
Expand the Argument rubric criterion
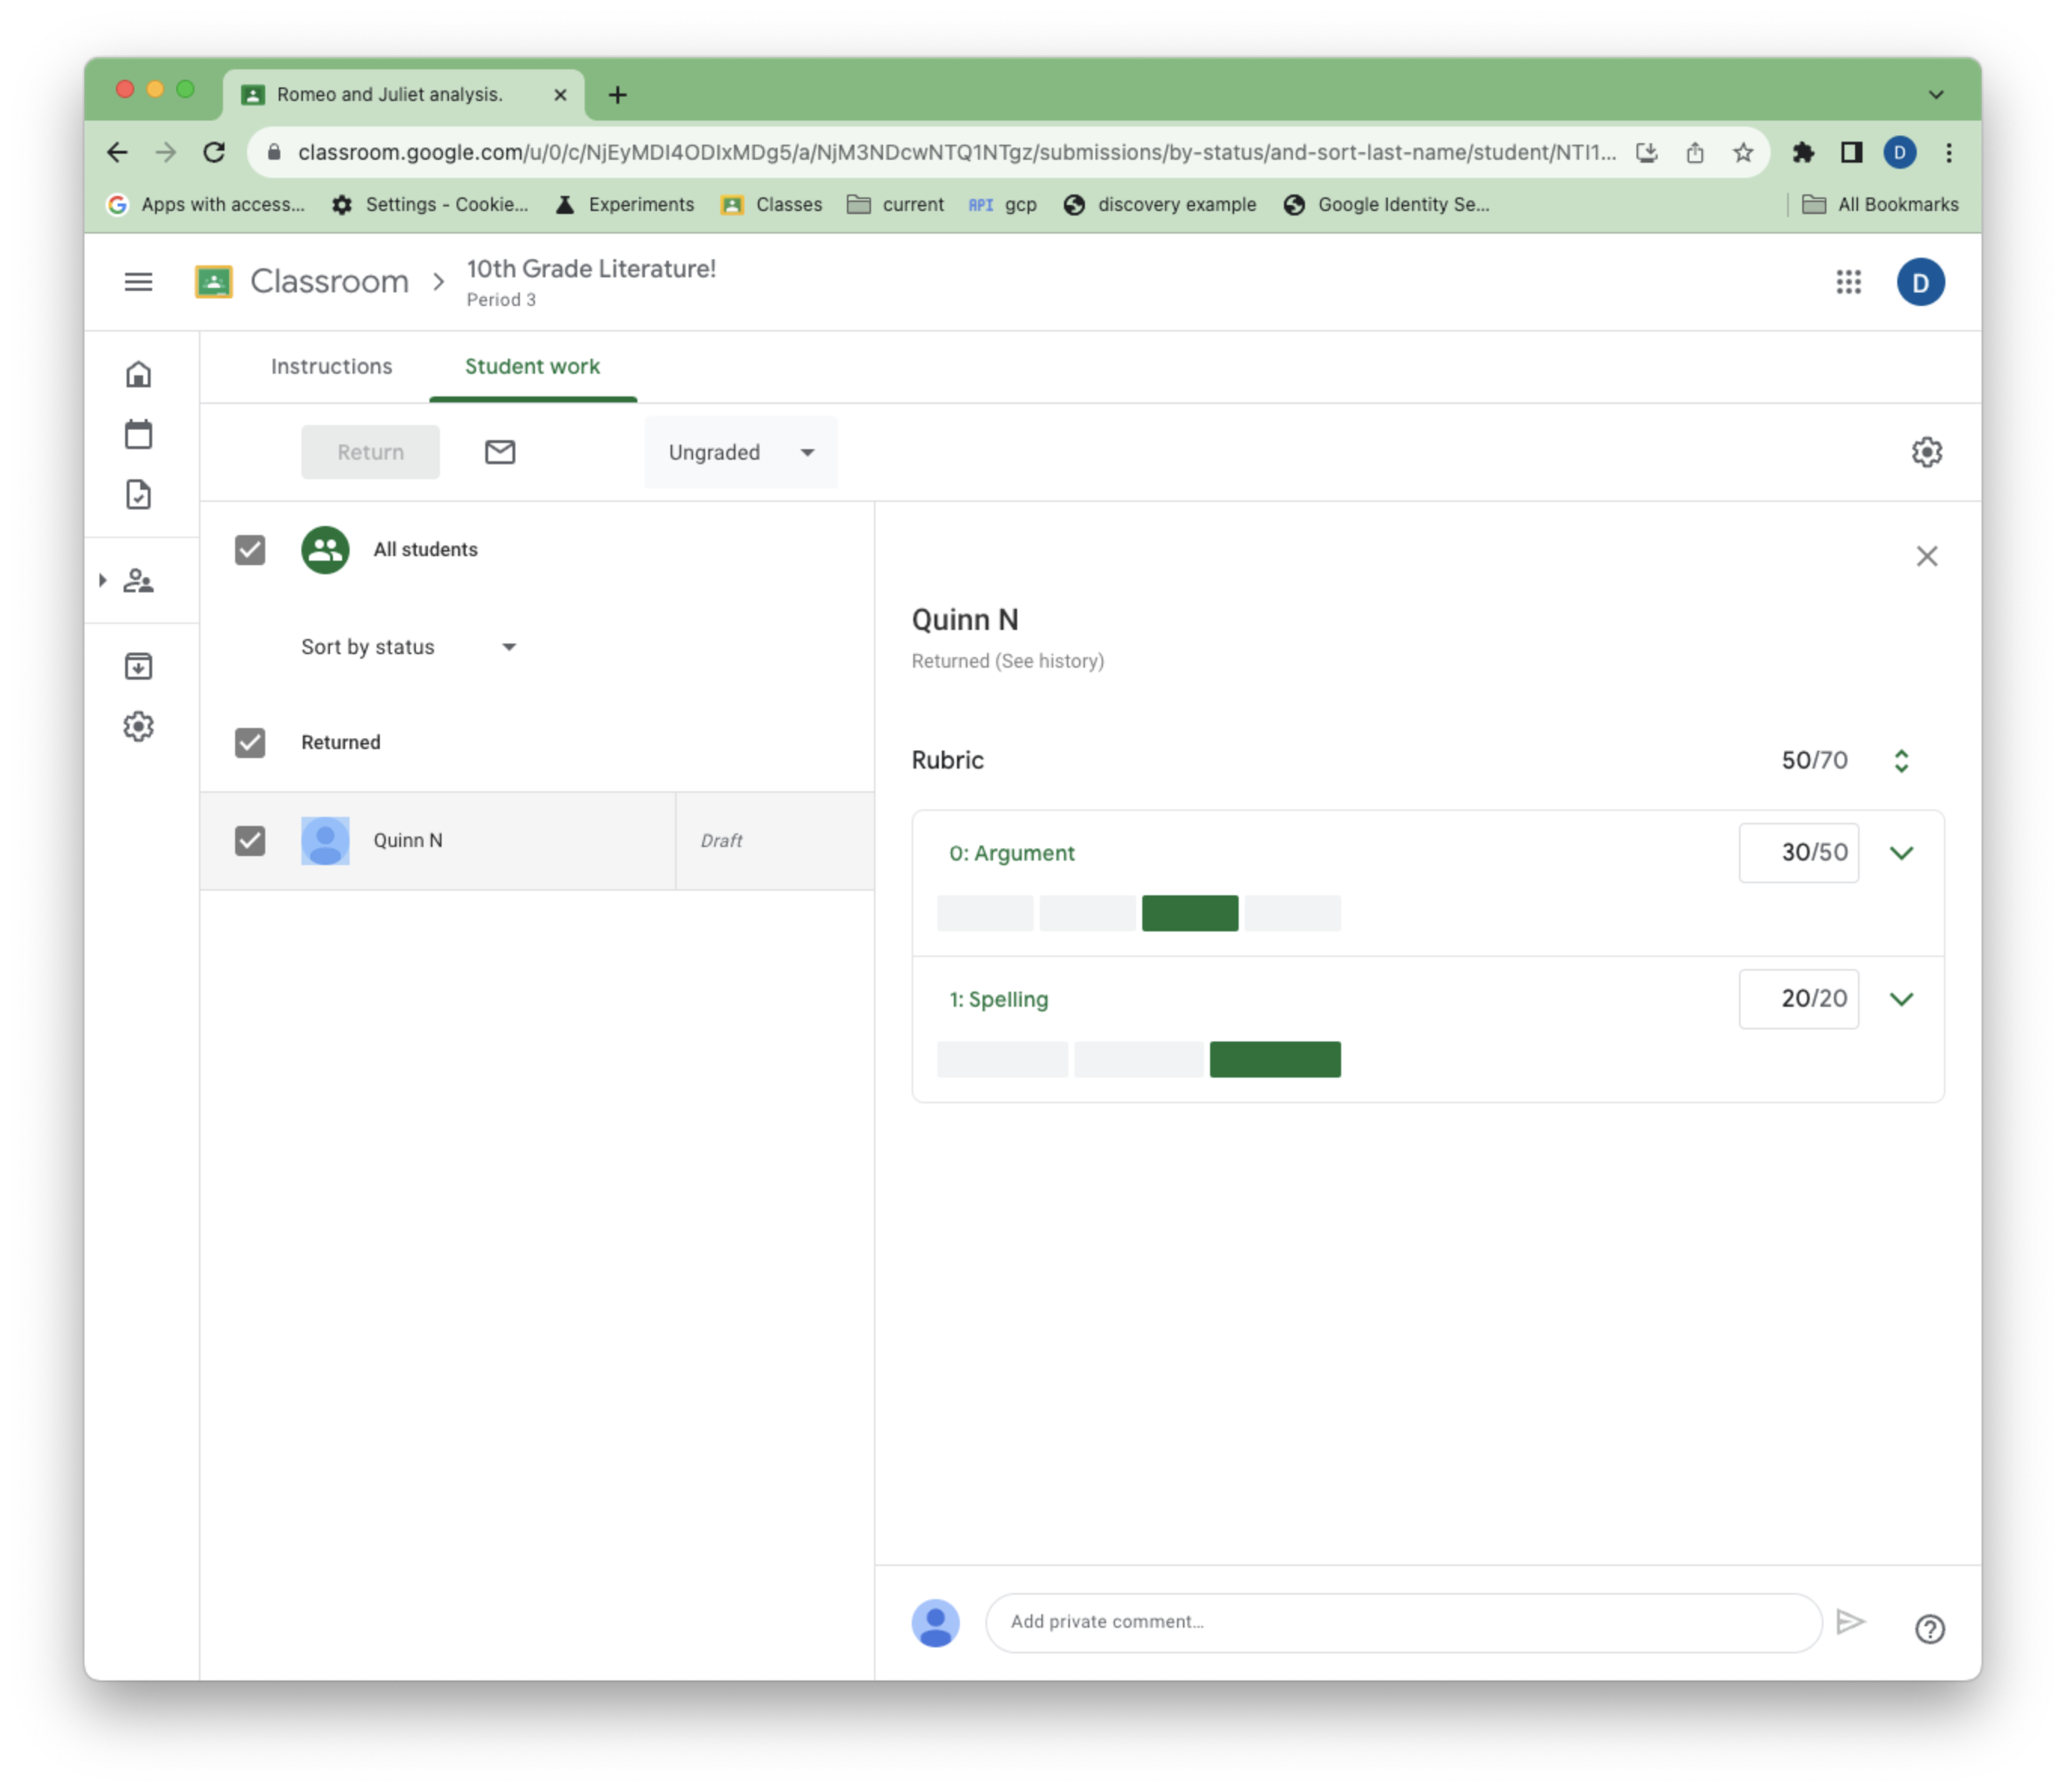coord(1901,852)
